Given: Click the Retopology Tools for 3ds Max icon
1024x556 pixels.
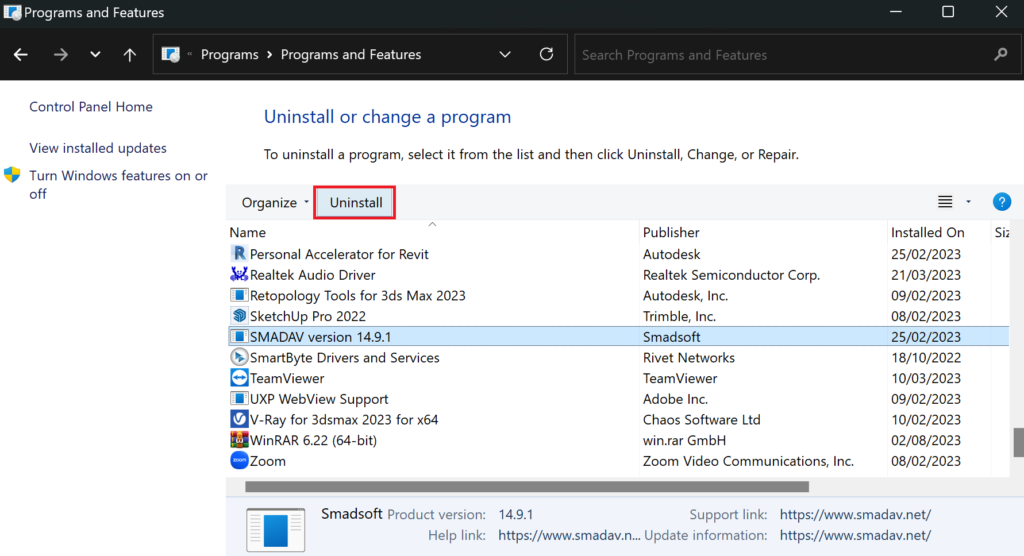Looking at the screenshot, I should pyautogui.click(x=239, y=295).
